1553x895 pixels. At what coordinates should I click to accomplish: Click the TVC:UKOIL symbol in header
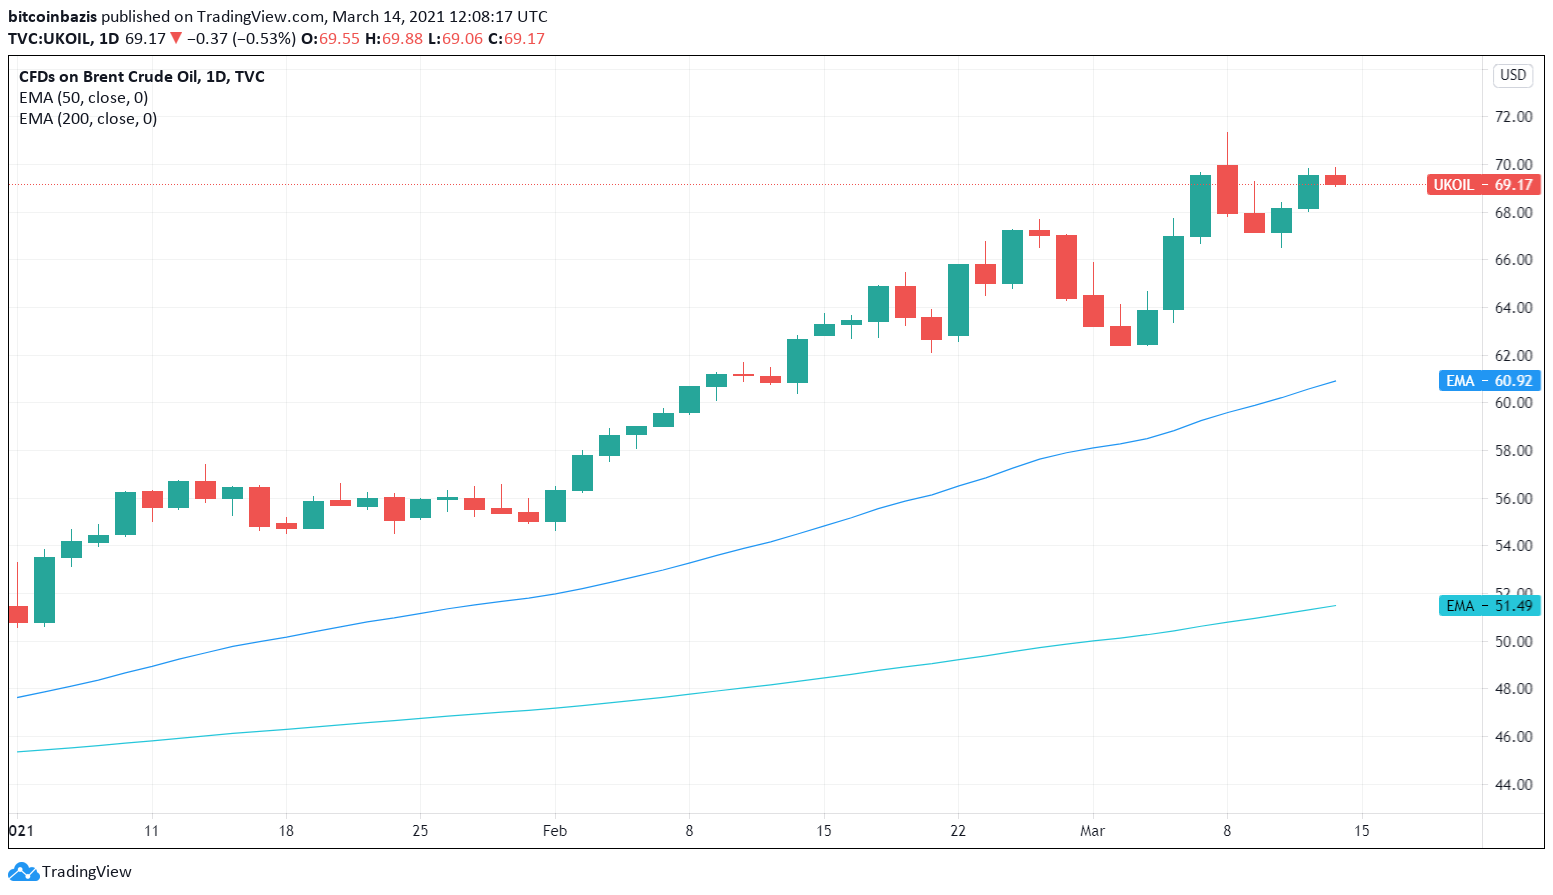coord(50,39)
